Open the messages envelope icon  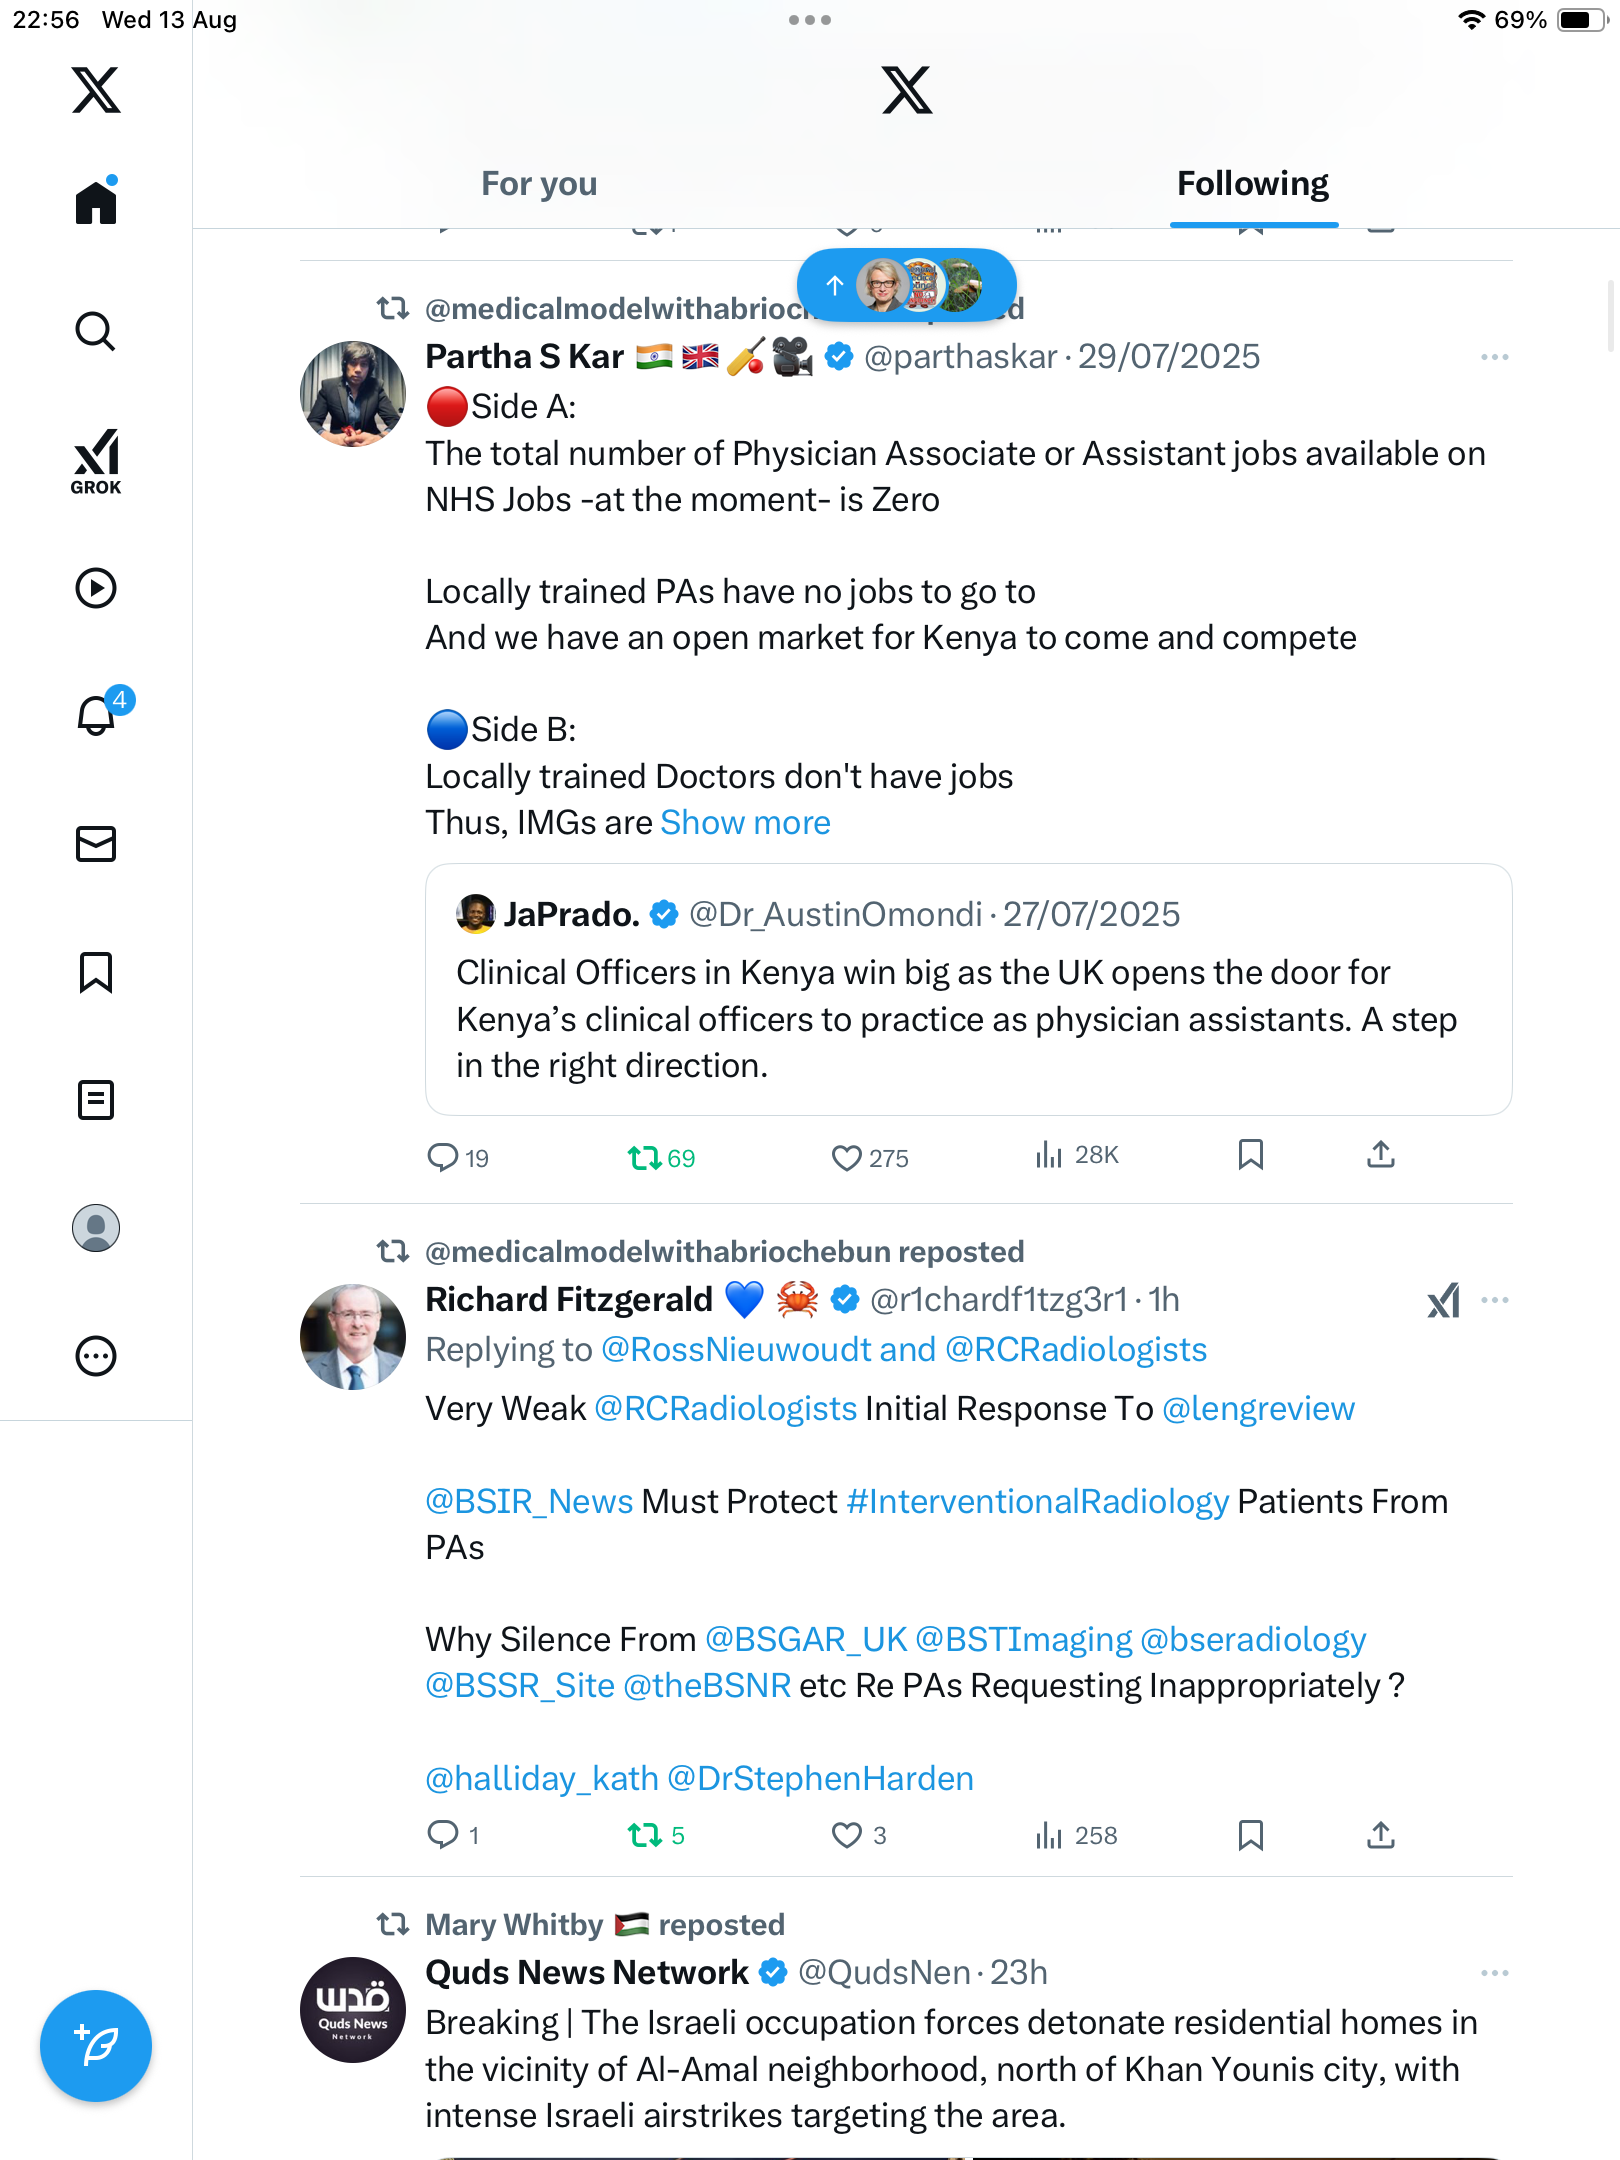(x=96, y=844)
